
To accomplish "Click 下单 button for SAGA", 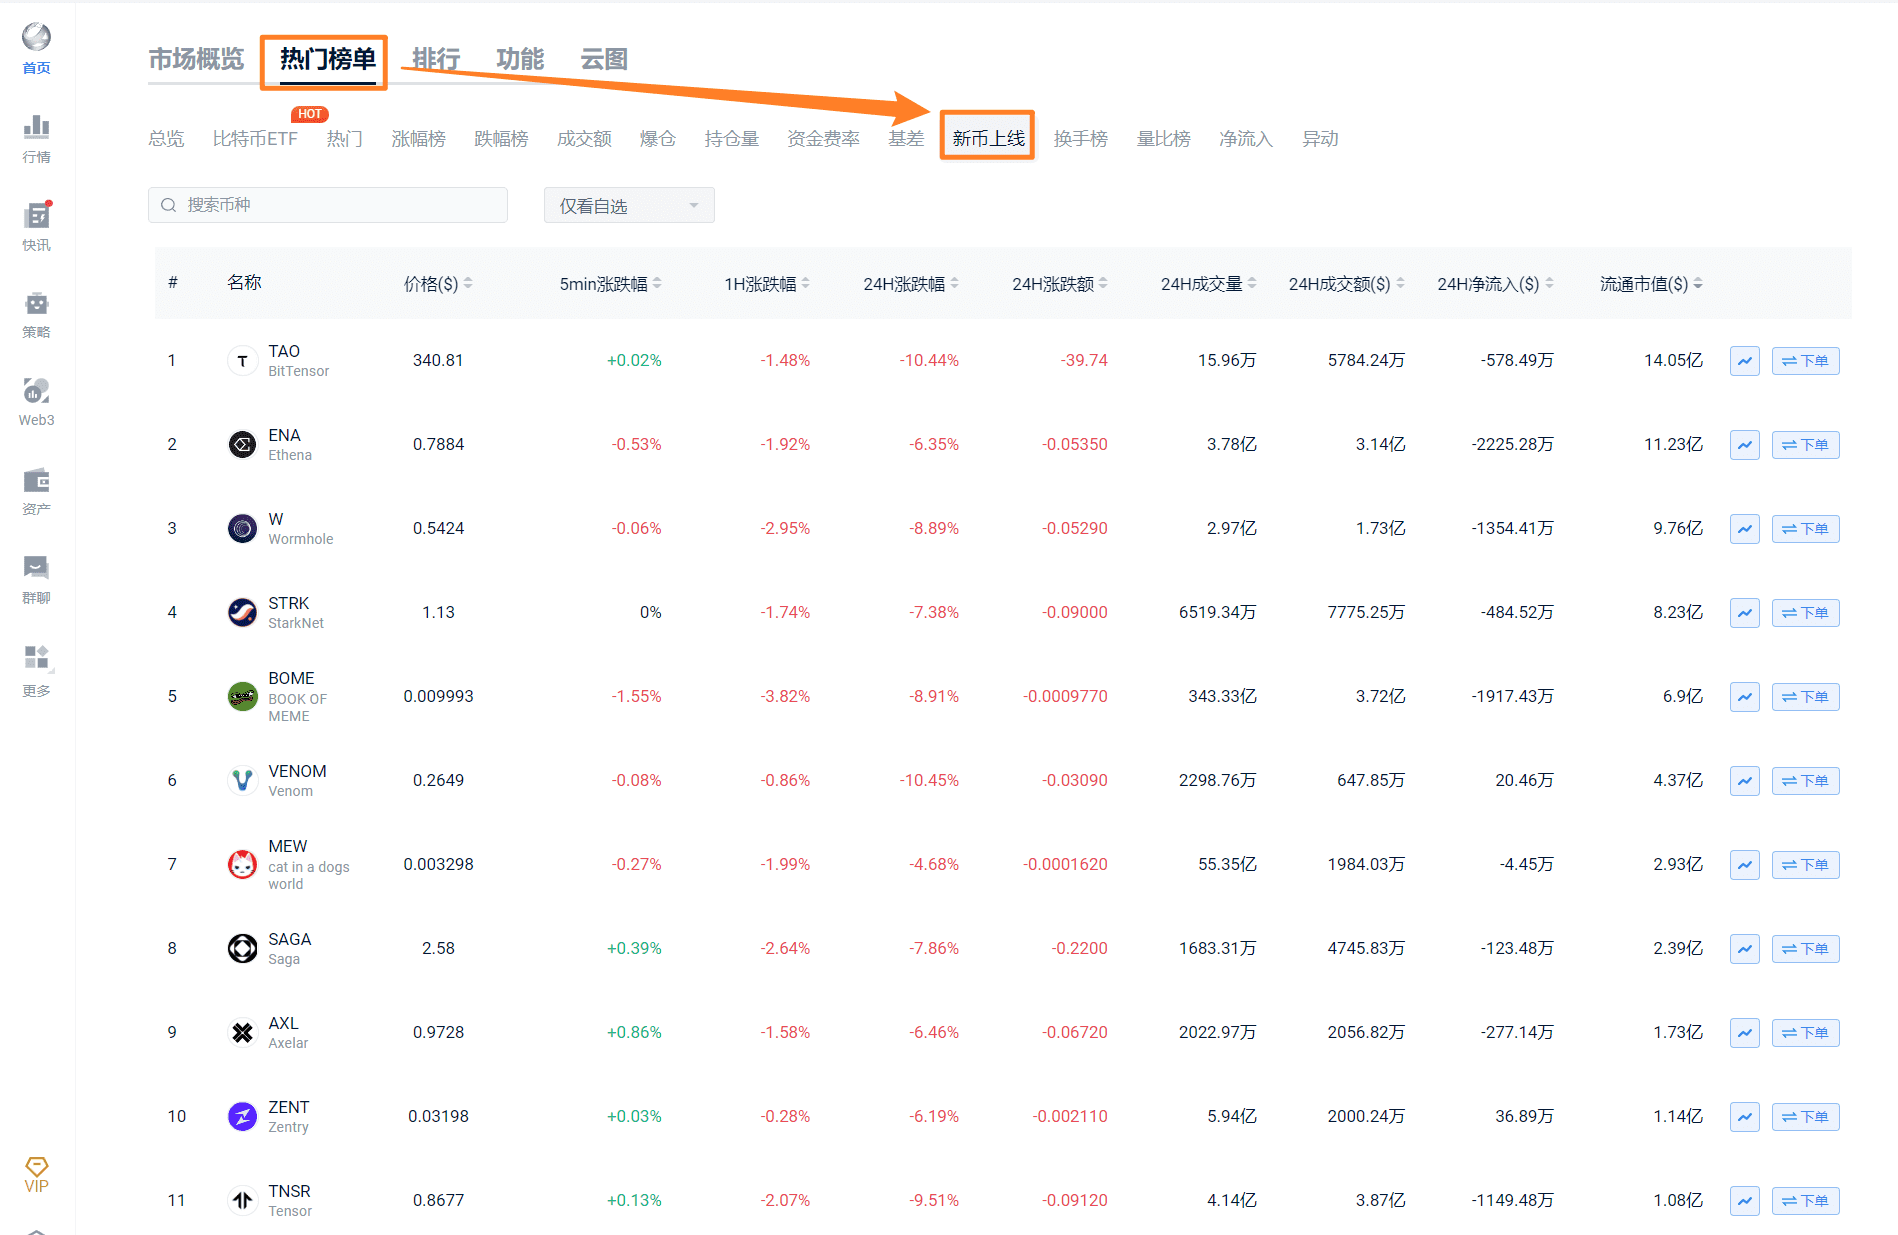I will pos(1805,949).
